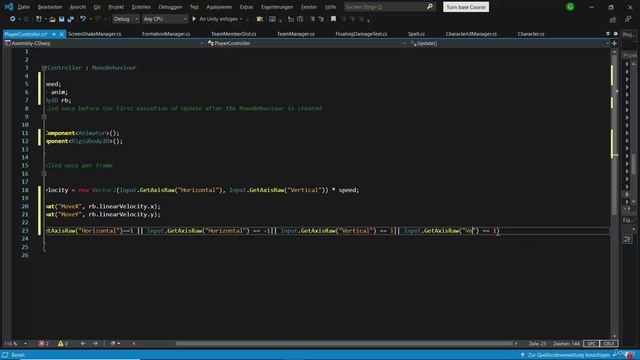
Task: Click line number 23 in the gutter
Action: [25, 231]
